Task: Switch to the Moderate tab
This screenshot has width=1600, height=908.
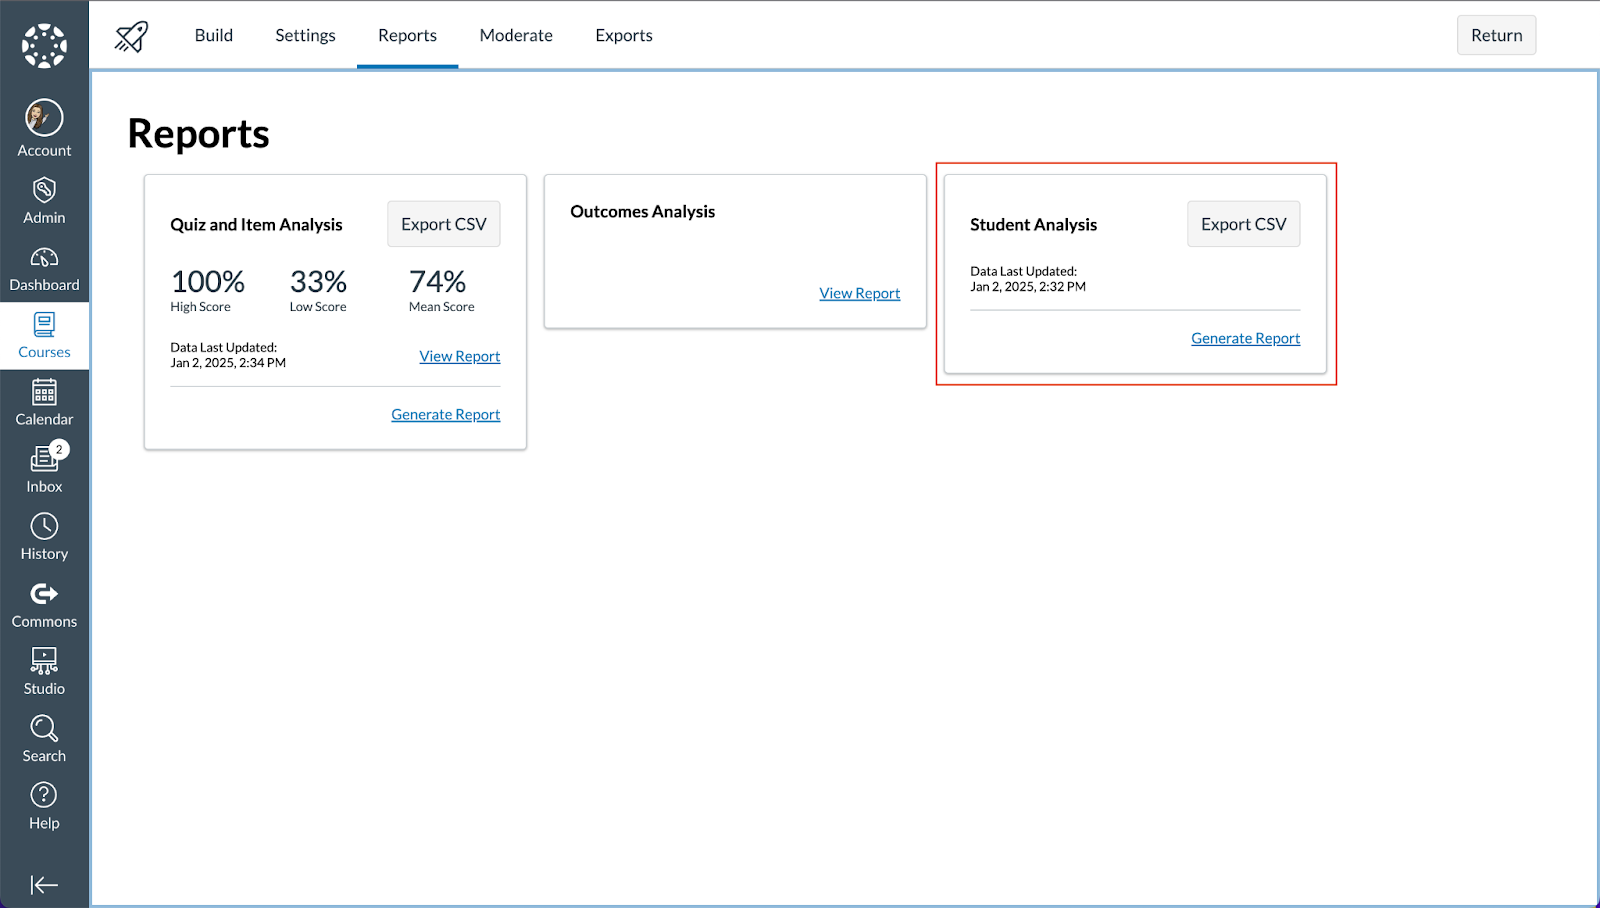Action: [x=516, y=35]
